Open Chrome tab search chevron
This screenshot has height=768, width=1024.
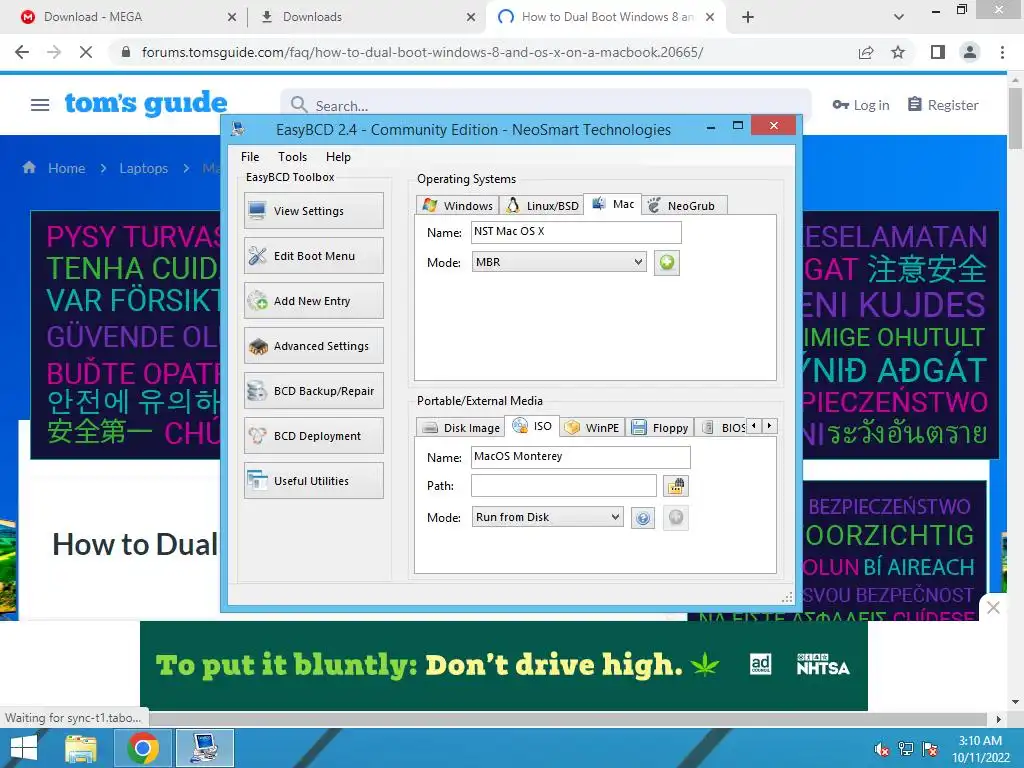[899, 17]
